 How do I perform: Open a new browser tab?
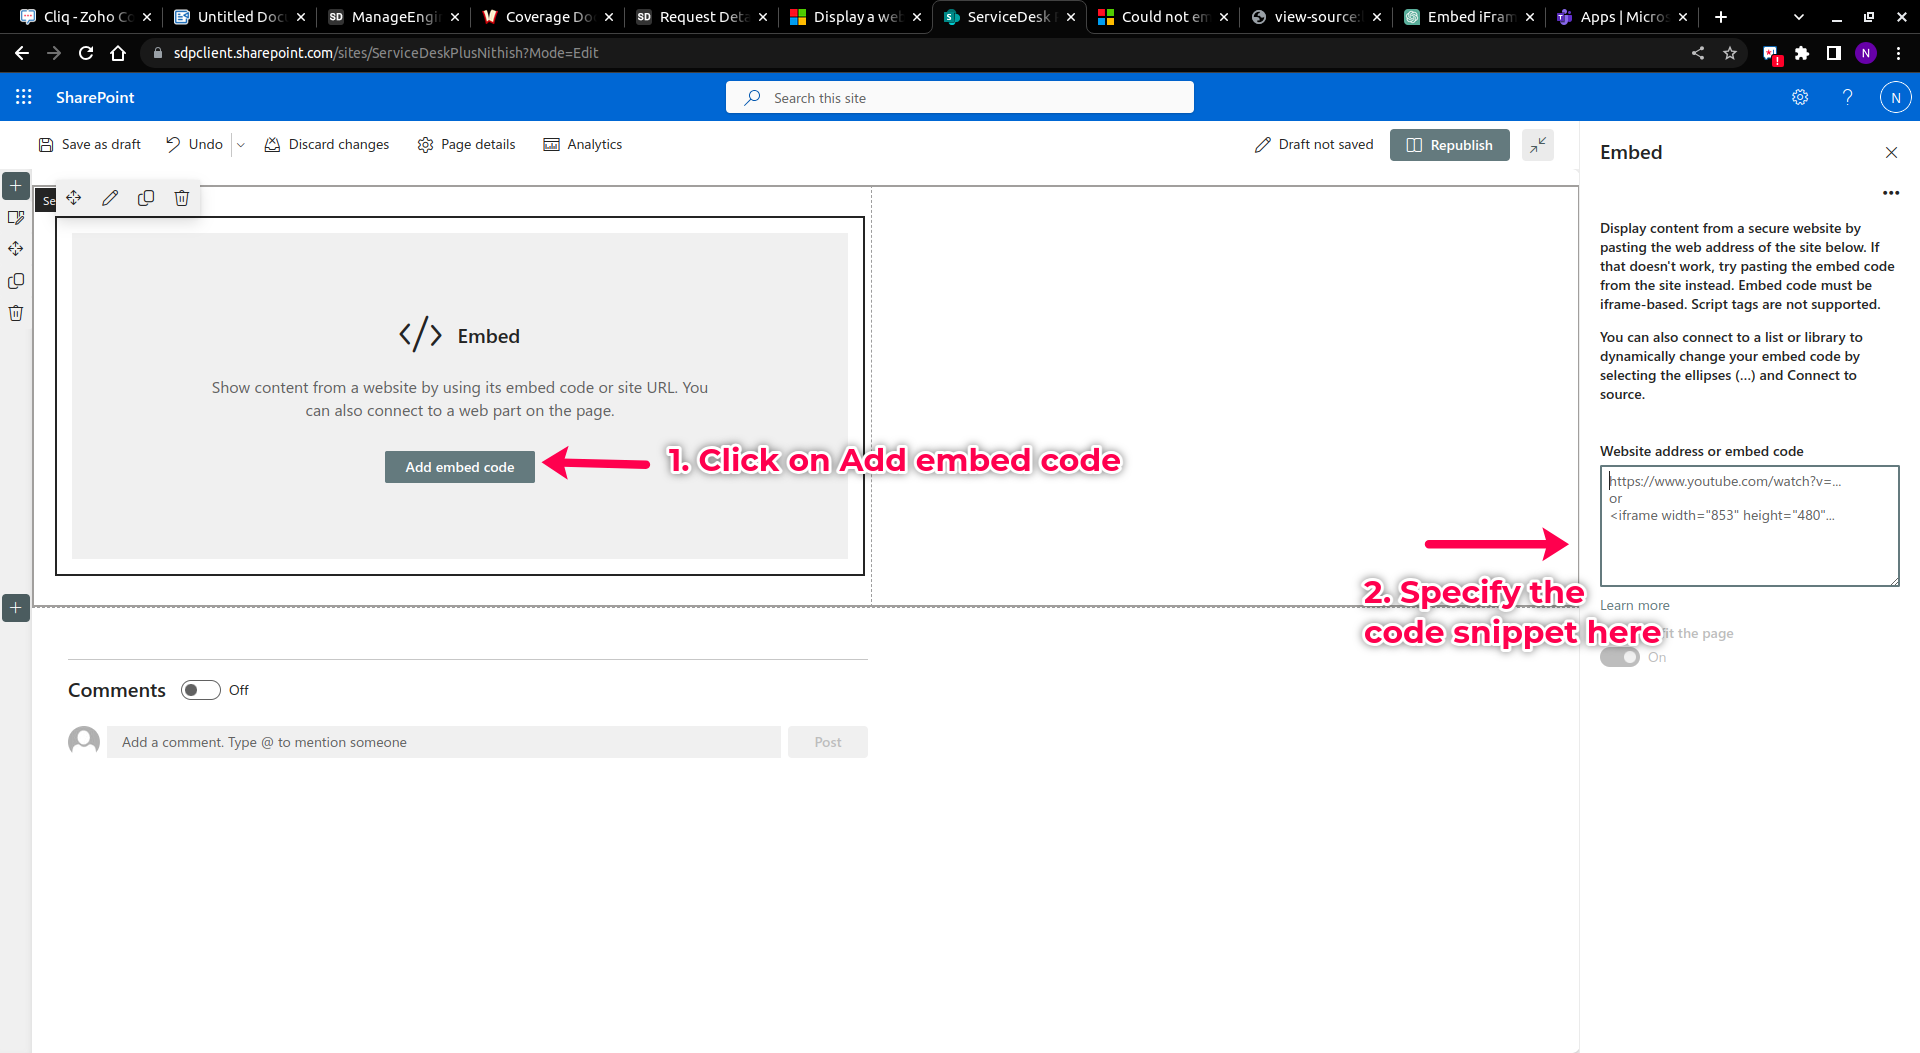pos(1721,17)
